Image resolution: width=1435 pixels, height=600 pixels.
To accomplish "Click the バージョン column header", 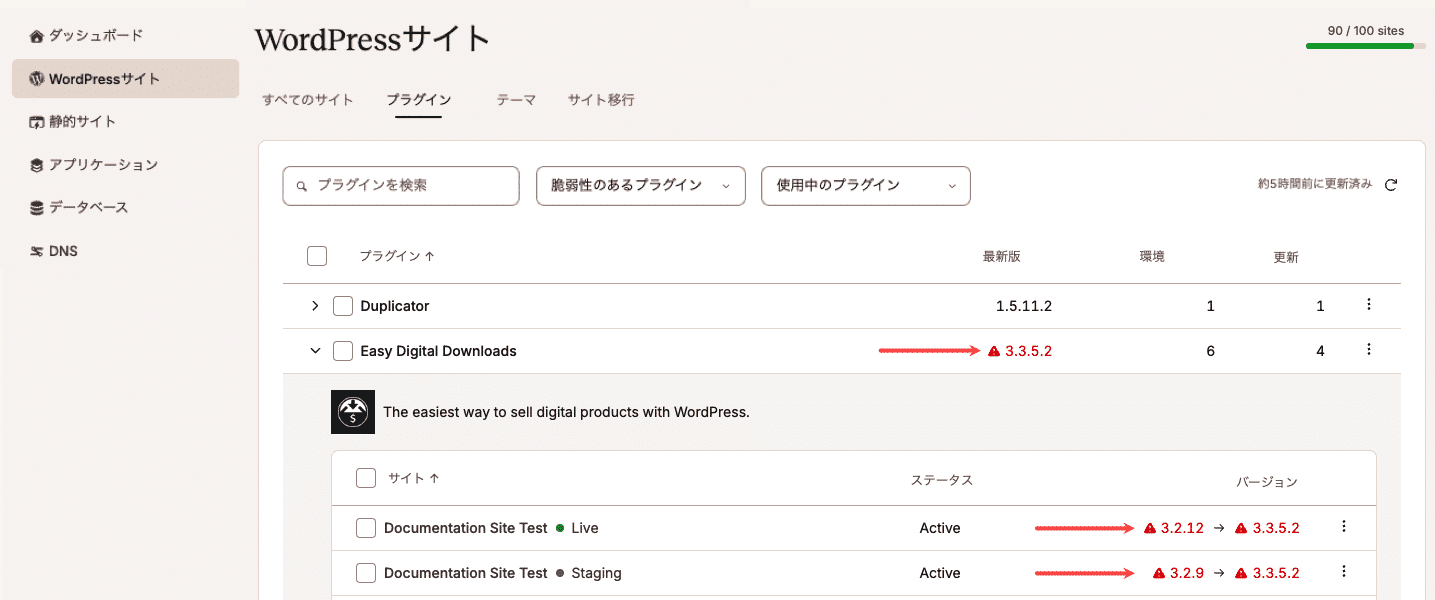I will [1267, 482].
